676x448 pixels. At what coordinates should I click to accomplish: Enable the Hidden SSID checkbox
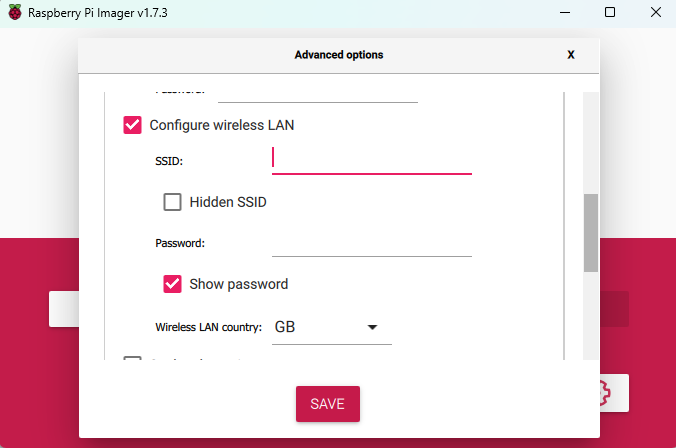click(x=172, y=202)
